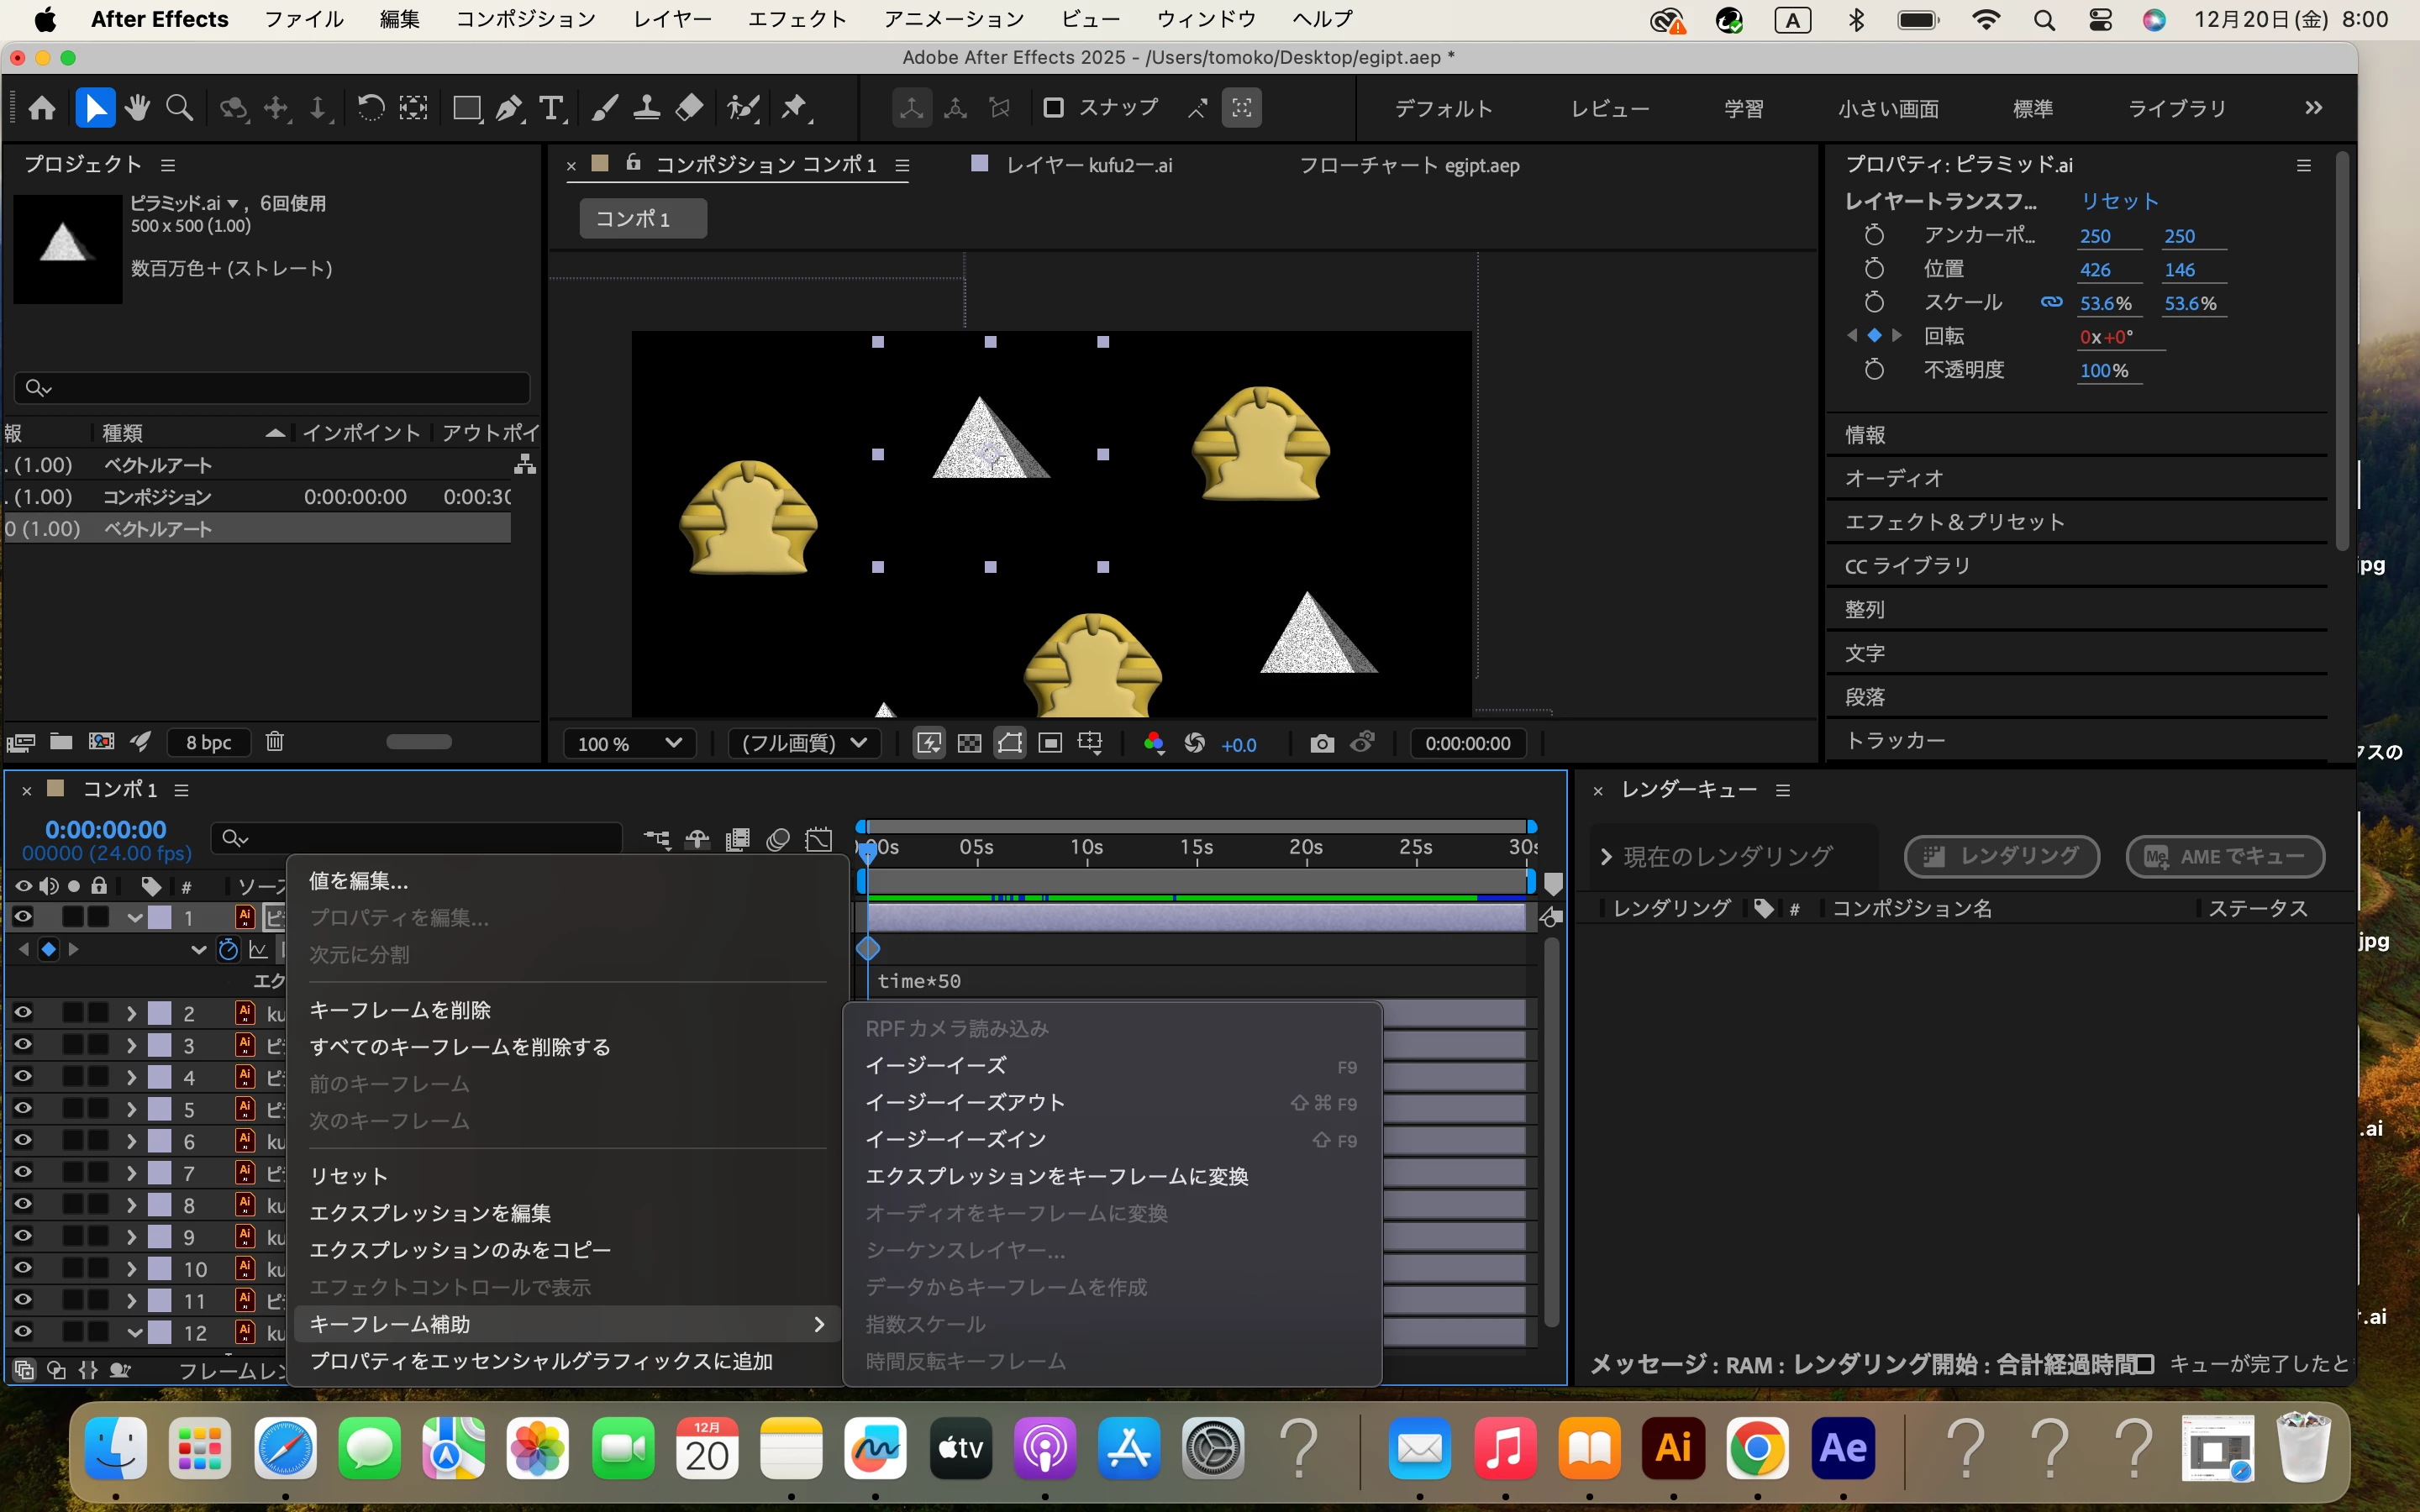Select the Hand tool
Image resolution: width=2420 pixels, height=1512 pixels.
tap(137, 108)
